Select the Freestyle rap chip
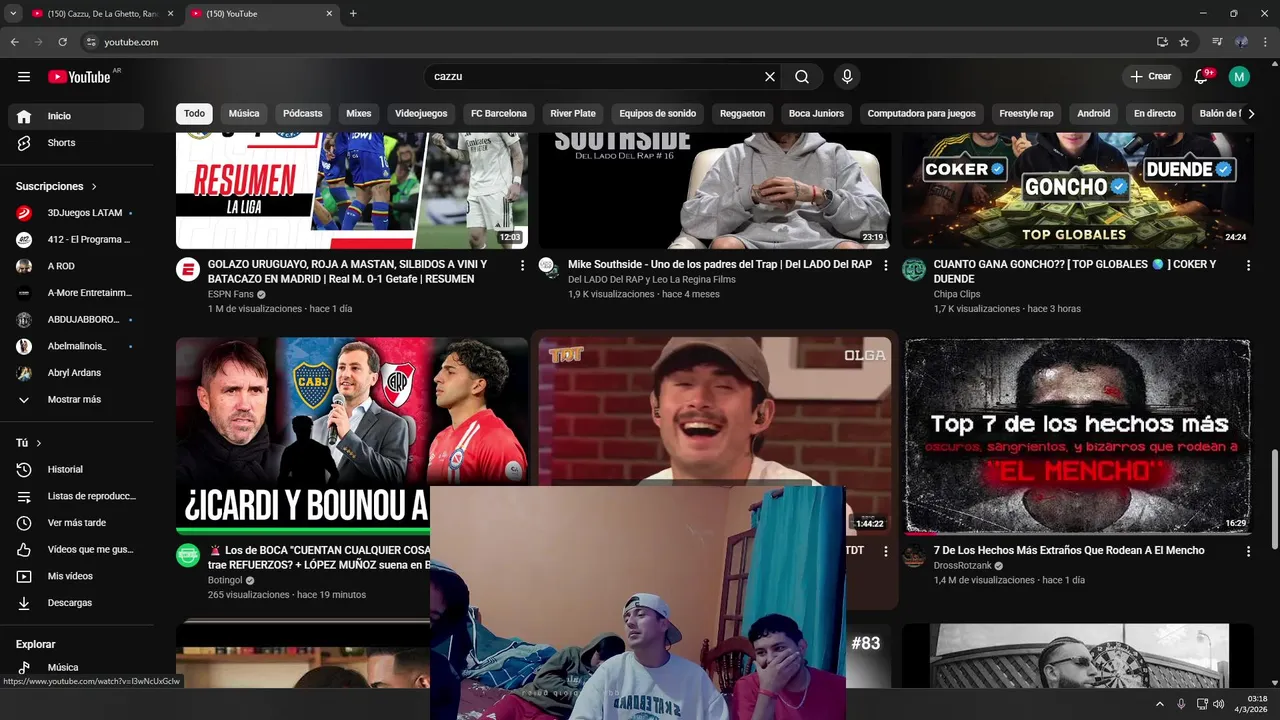 [x=1026, y=114]
